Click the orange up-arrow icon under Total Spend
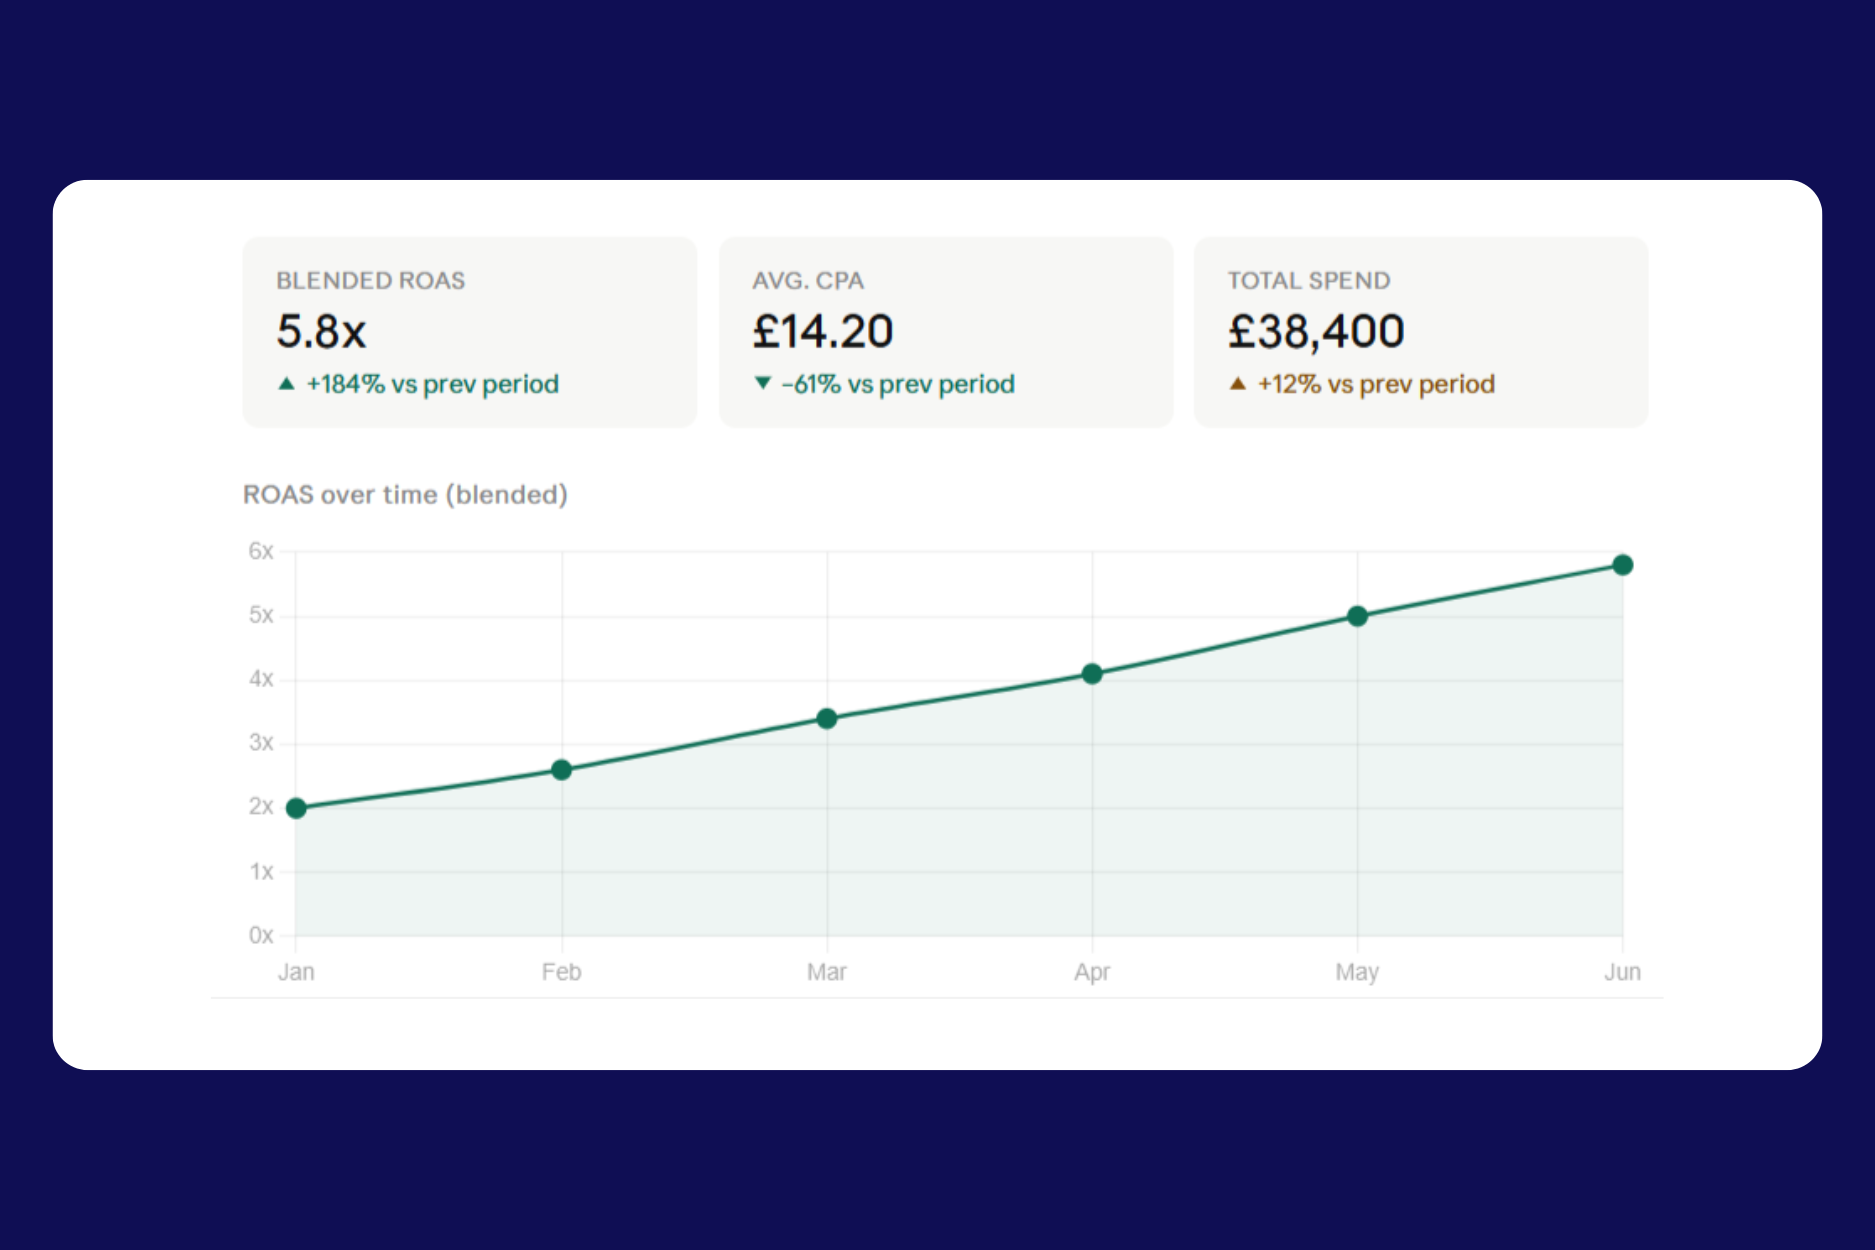The image size is (1875, 1250). click(x=1237, y=384)
